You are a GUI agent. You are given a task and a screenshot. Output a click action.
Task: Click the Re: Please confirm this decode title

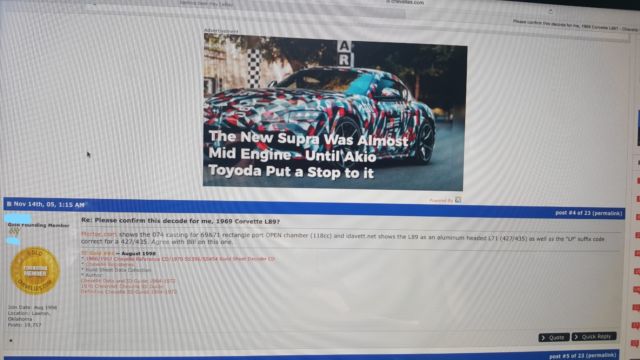(x=180, y=221)
